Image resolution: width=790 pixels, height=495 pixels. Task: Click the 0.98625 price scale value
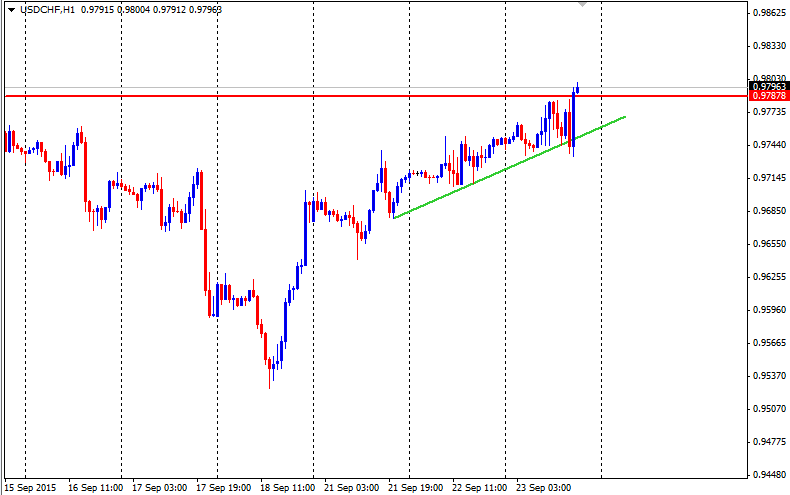click(769, 13)
